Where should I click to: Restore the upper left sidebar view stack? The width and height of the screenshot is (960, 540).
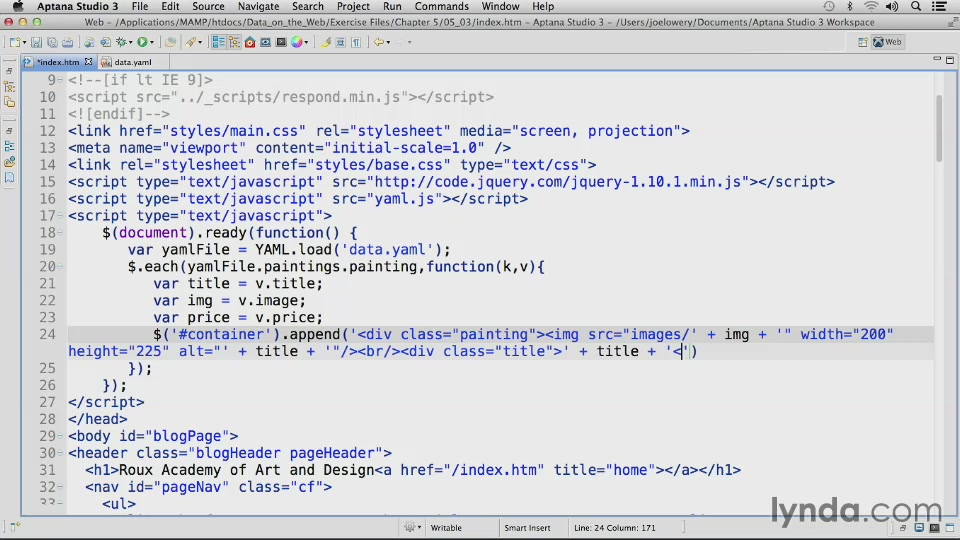coord(9,71)
